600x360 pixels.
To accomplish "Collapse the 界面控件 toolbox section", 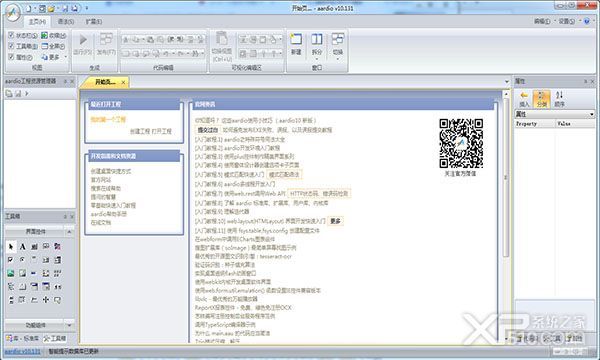I will [x=69, y=232].
